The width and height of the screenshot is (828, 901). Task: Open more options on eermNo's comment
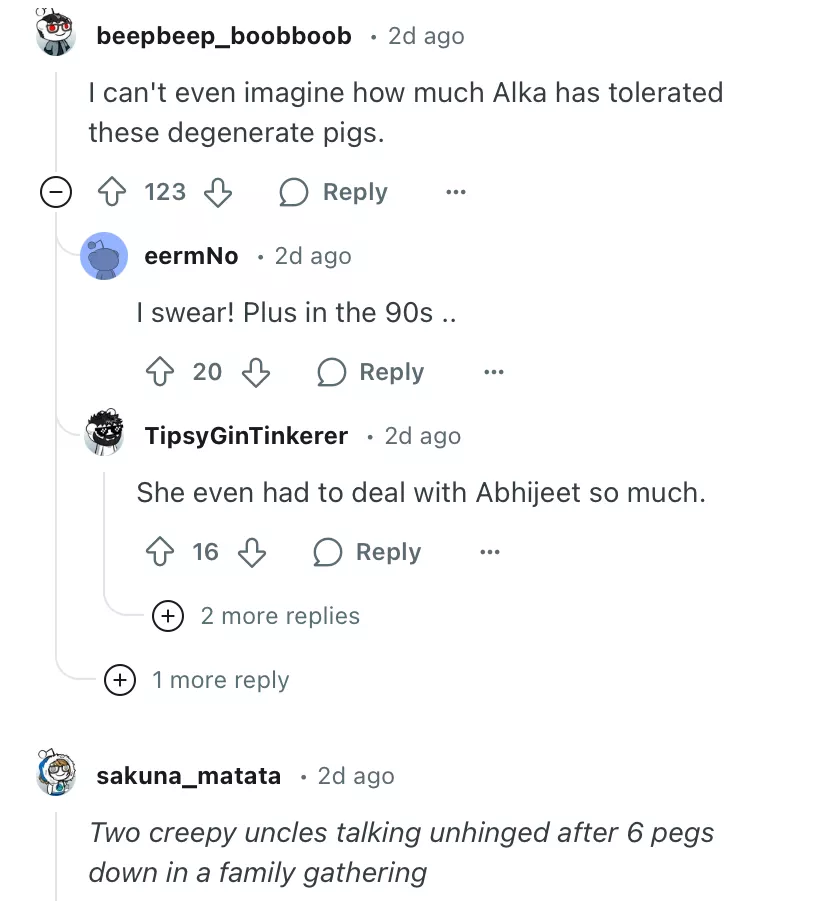click(492, 372)
